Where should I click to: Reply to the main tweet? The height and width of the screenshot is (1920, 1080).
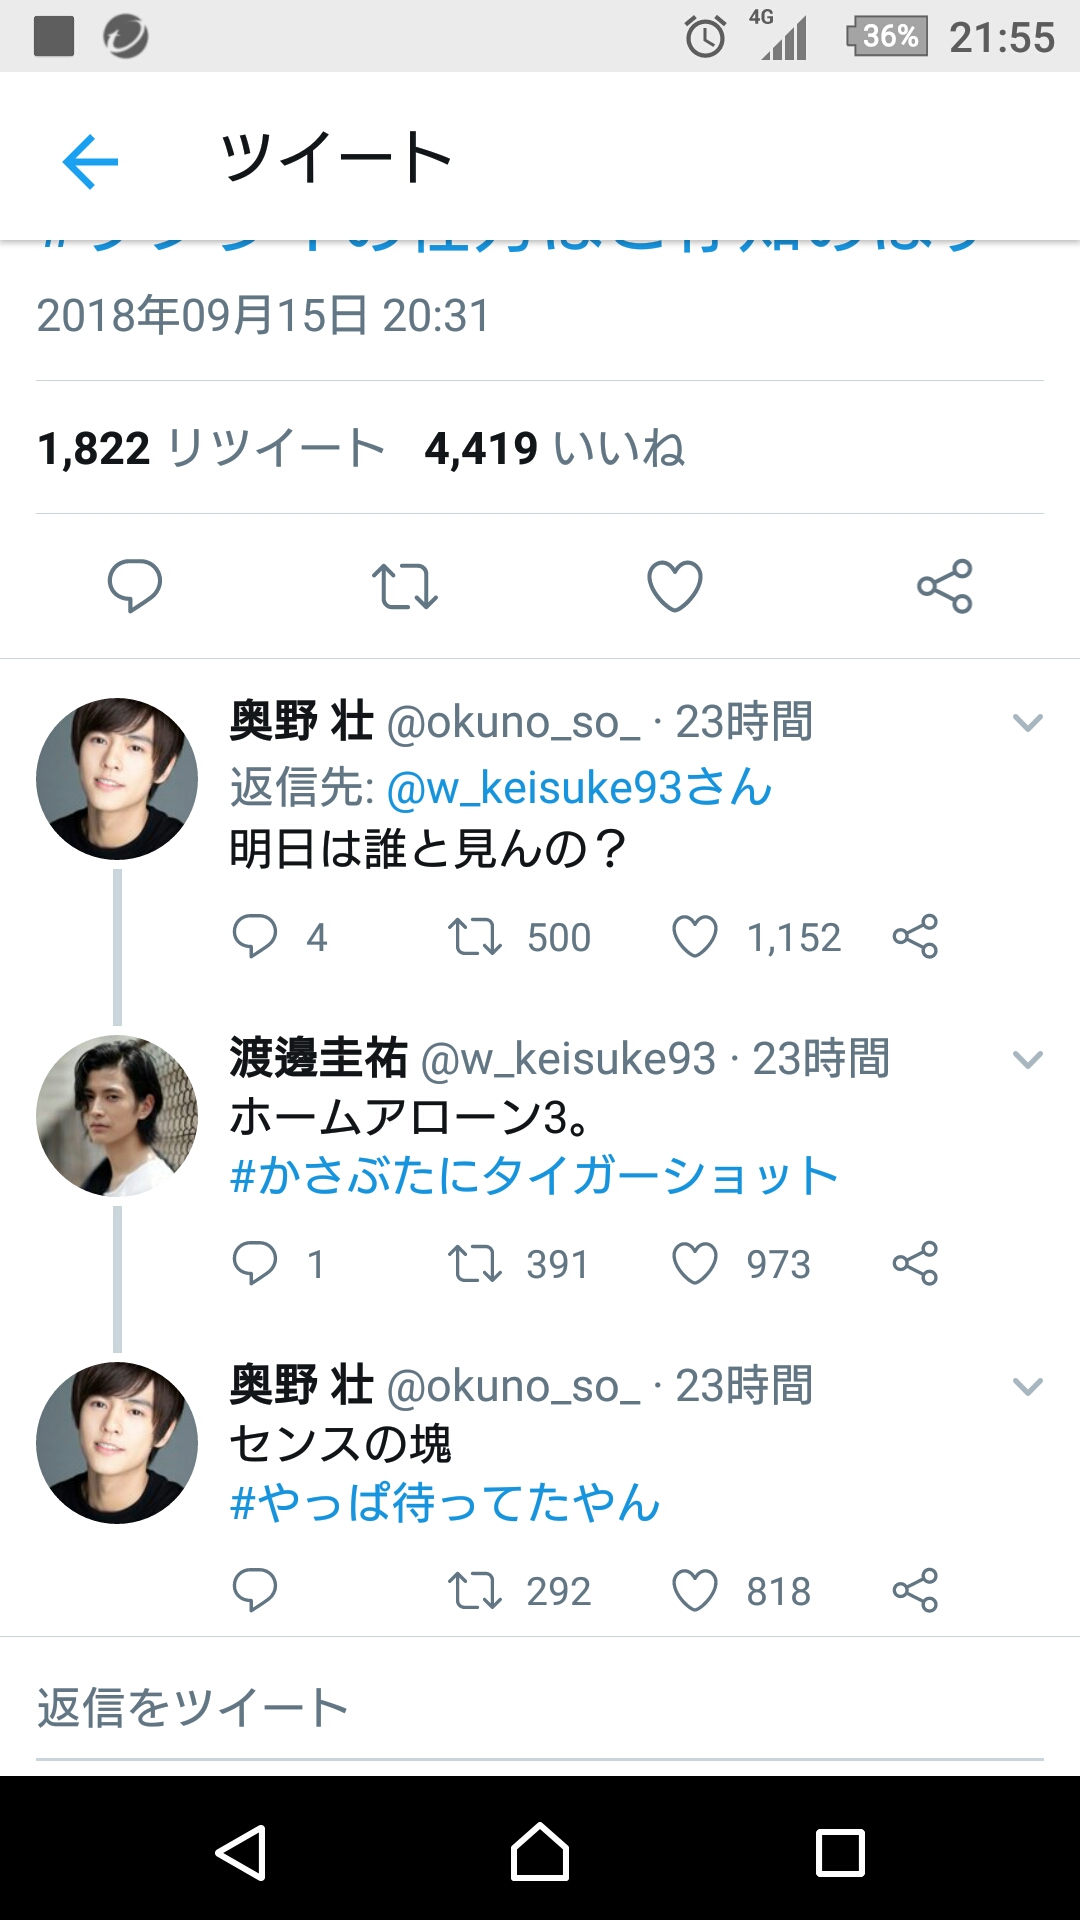(x=135, y=586)
